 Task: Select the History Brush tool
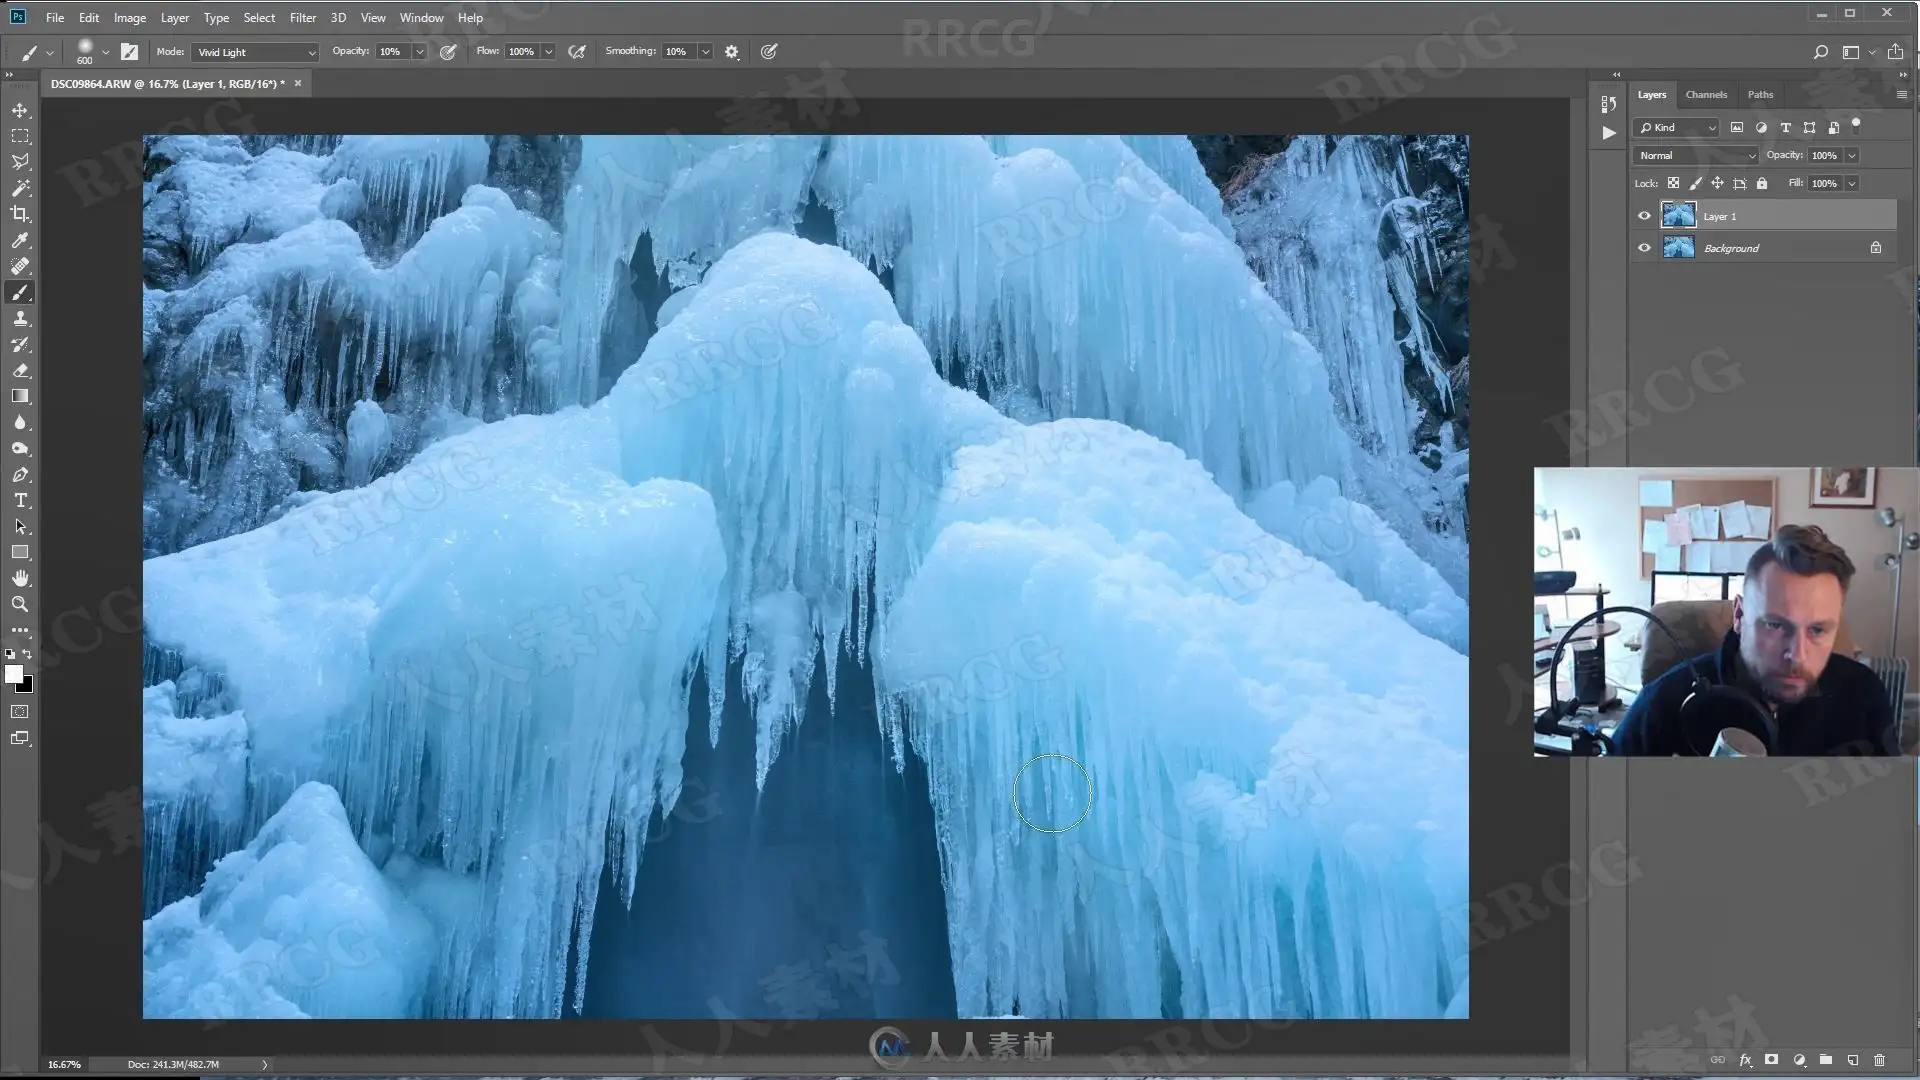(x=20, y=344)
